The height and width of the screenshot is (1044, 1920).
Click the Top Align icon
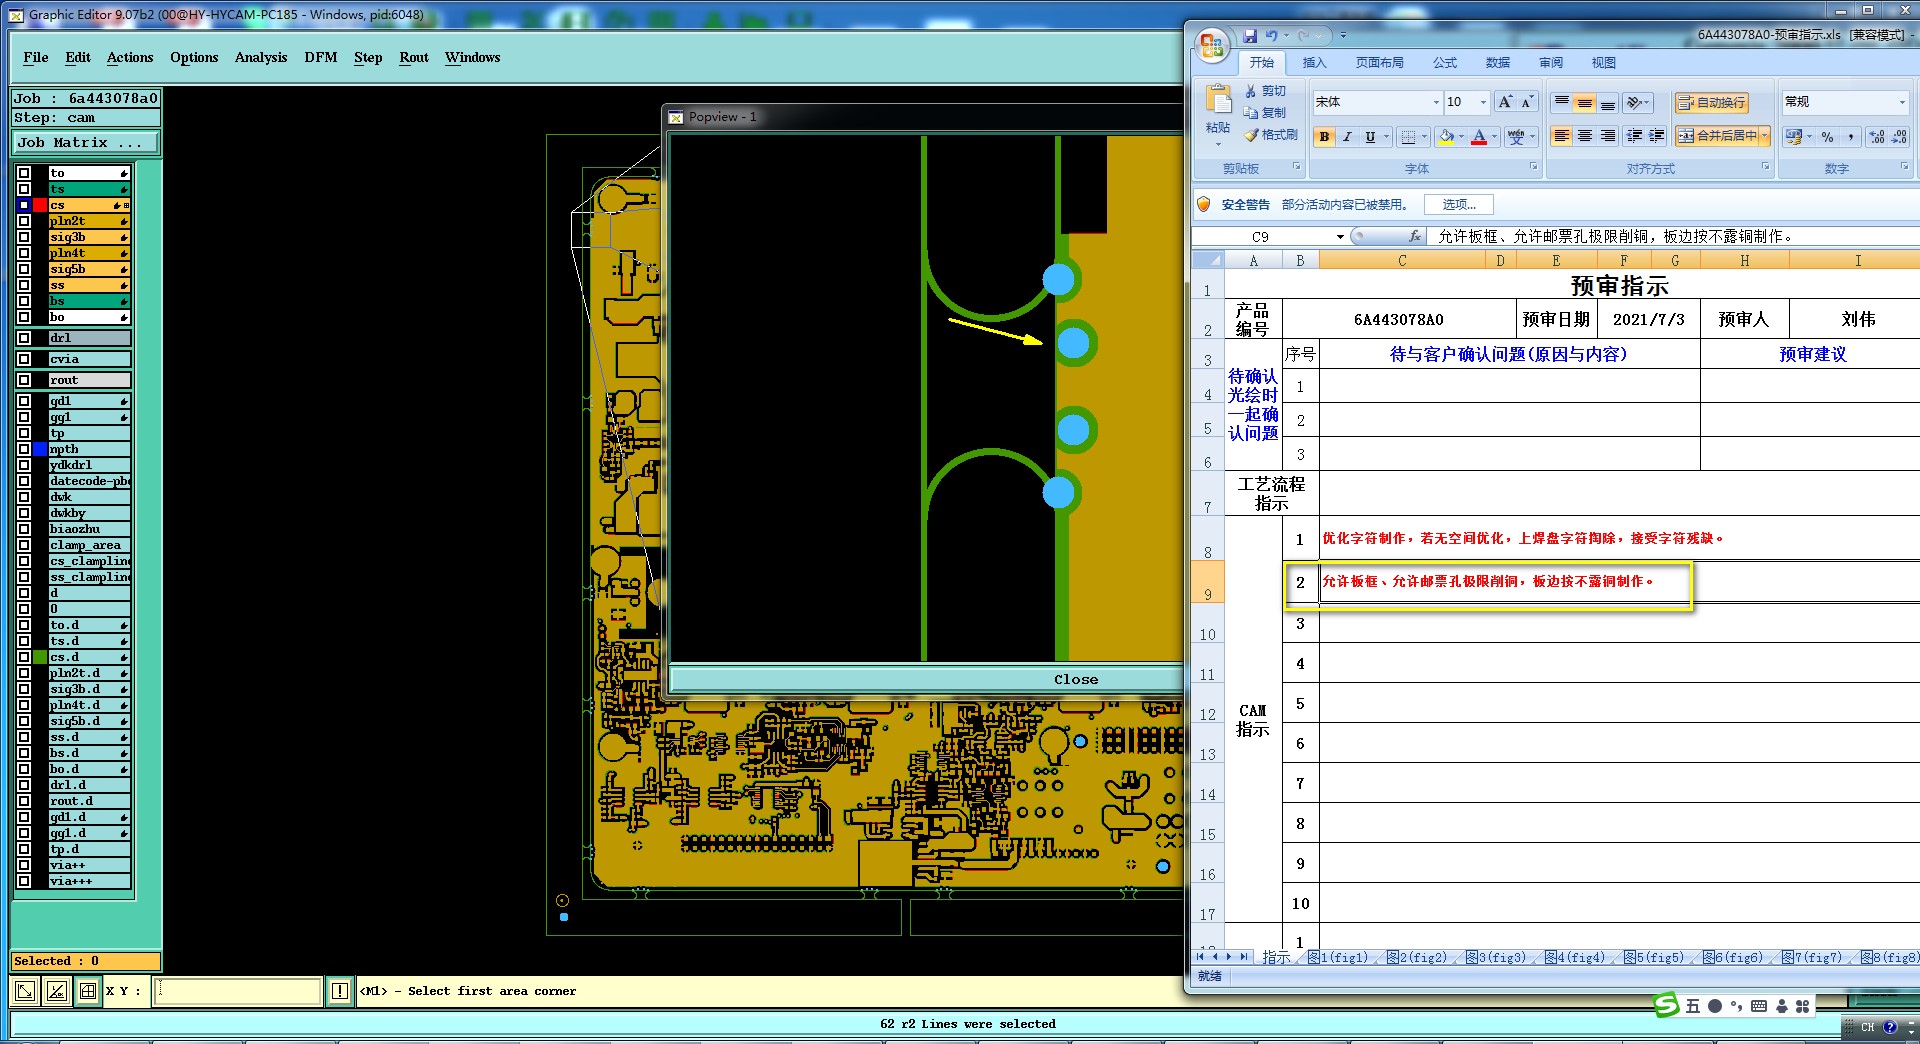click(x=1561, y=102)
